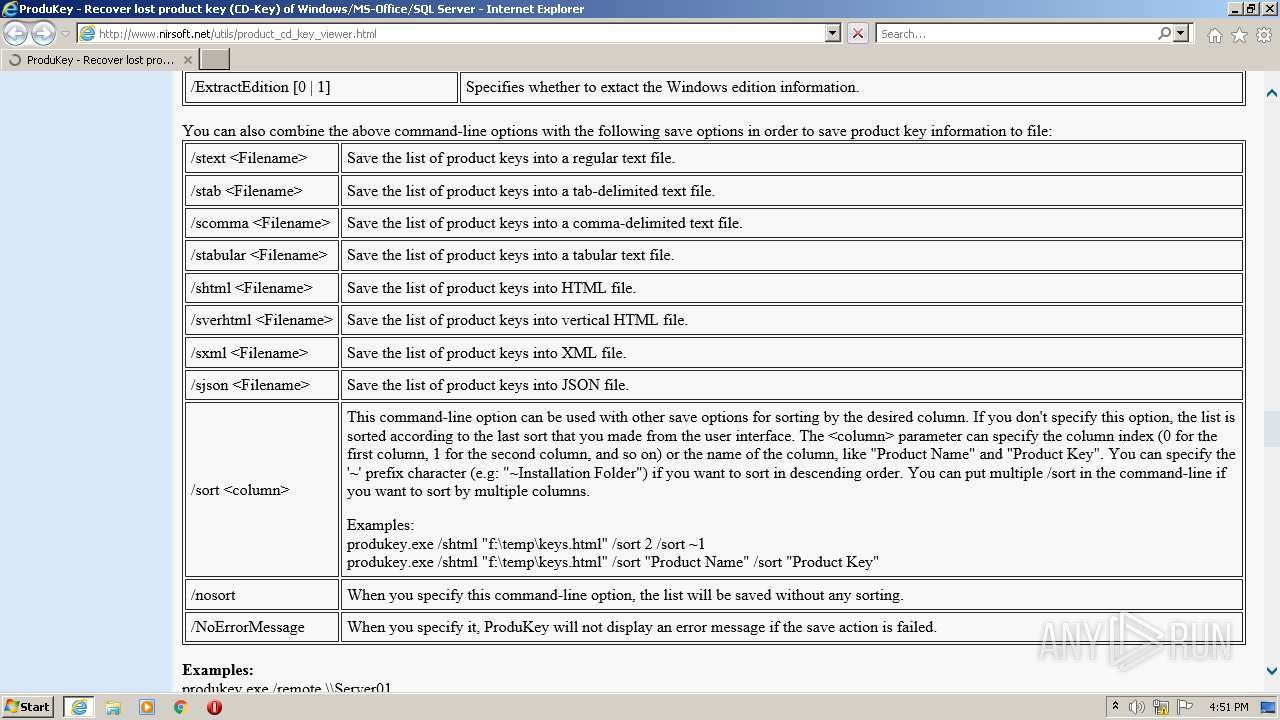Viewport: 1280px width, 720px height.
Task: Open the Windows Start button
Action: coord(27,707)
